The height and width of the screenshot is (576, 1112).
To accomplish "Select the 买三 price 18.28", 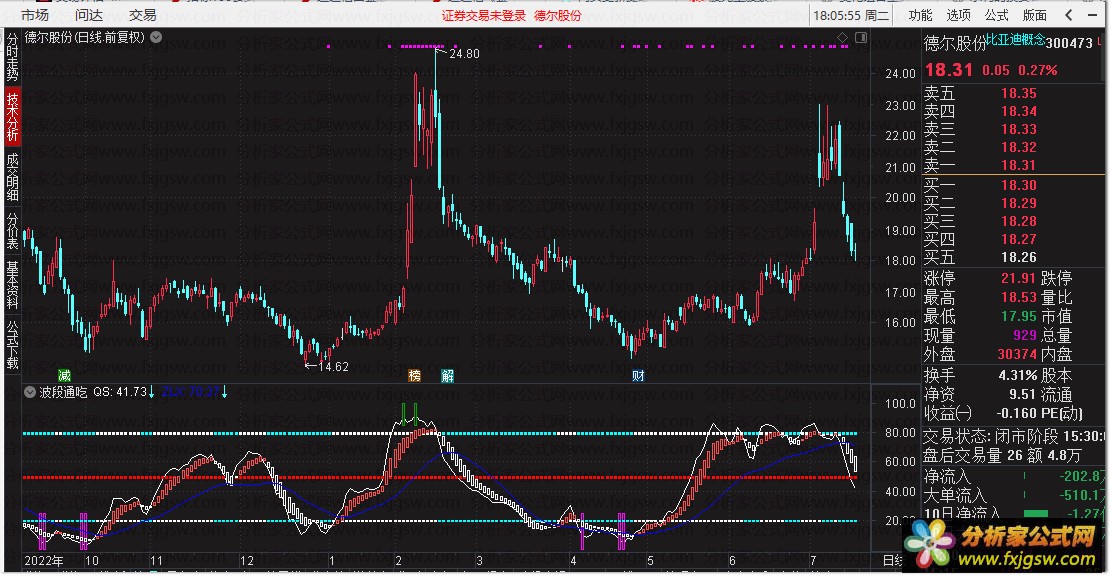I will tap(1018, 221).
